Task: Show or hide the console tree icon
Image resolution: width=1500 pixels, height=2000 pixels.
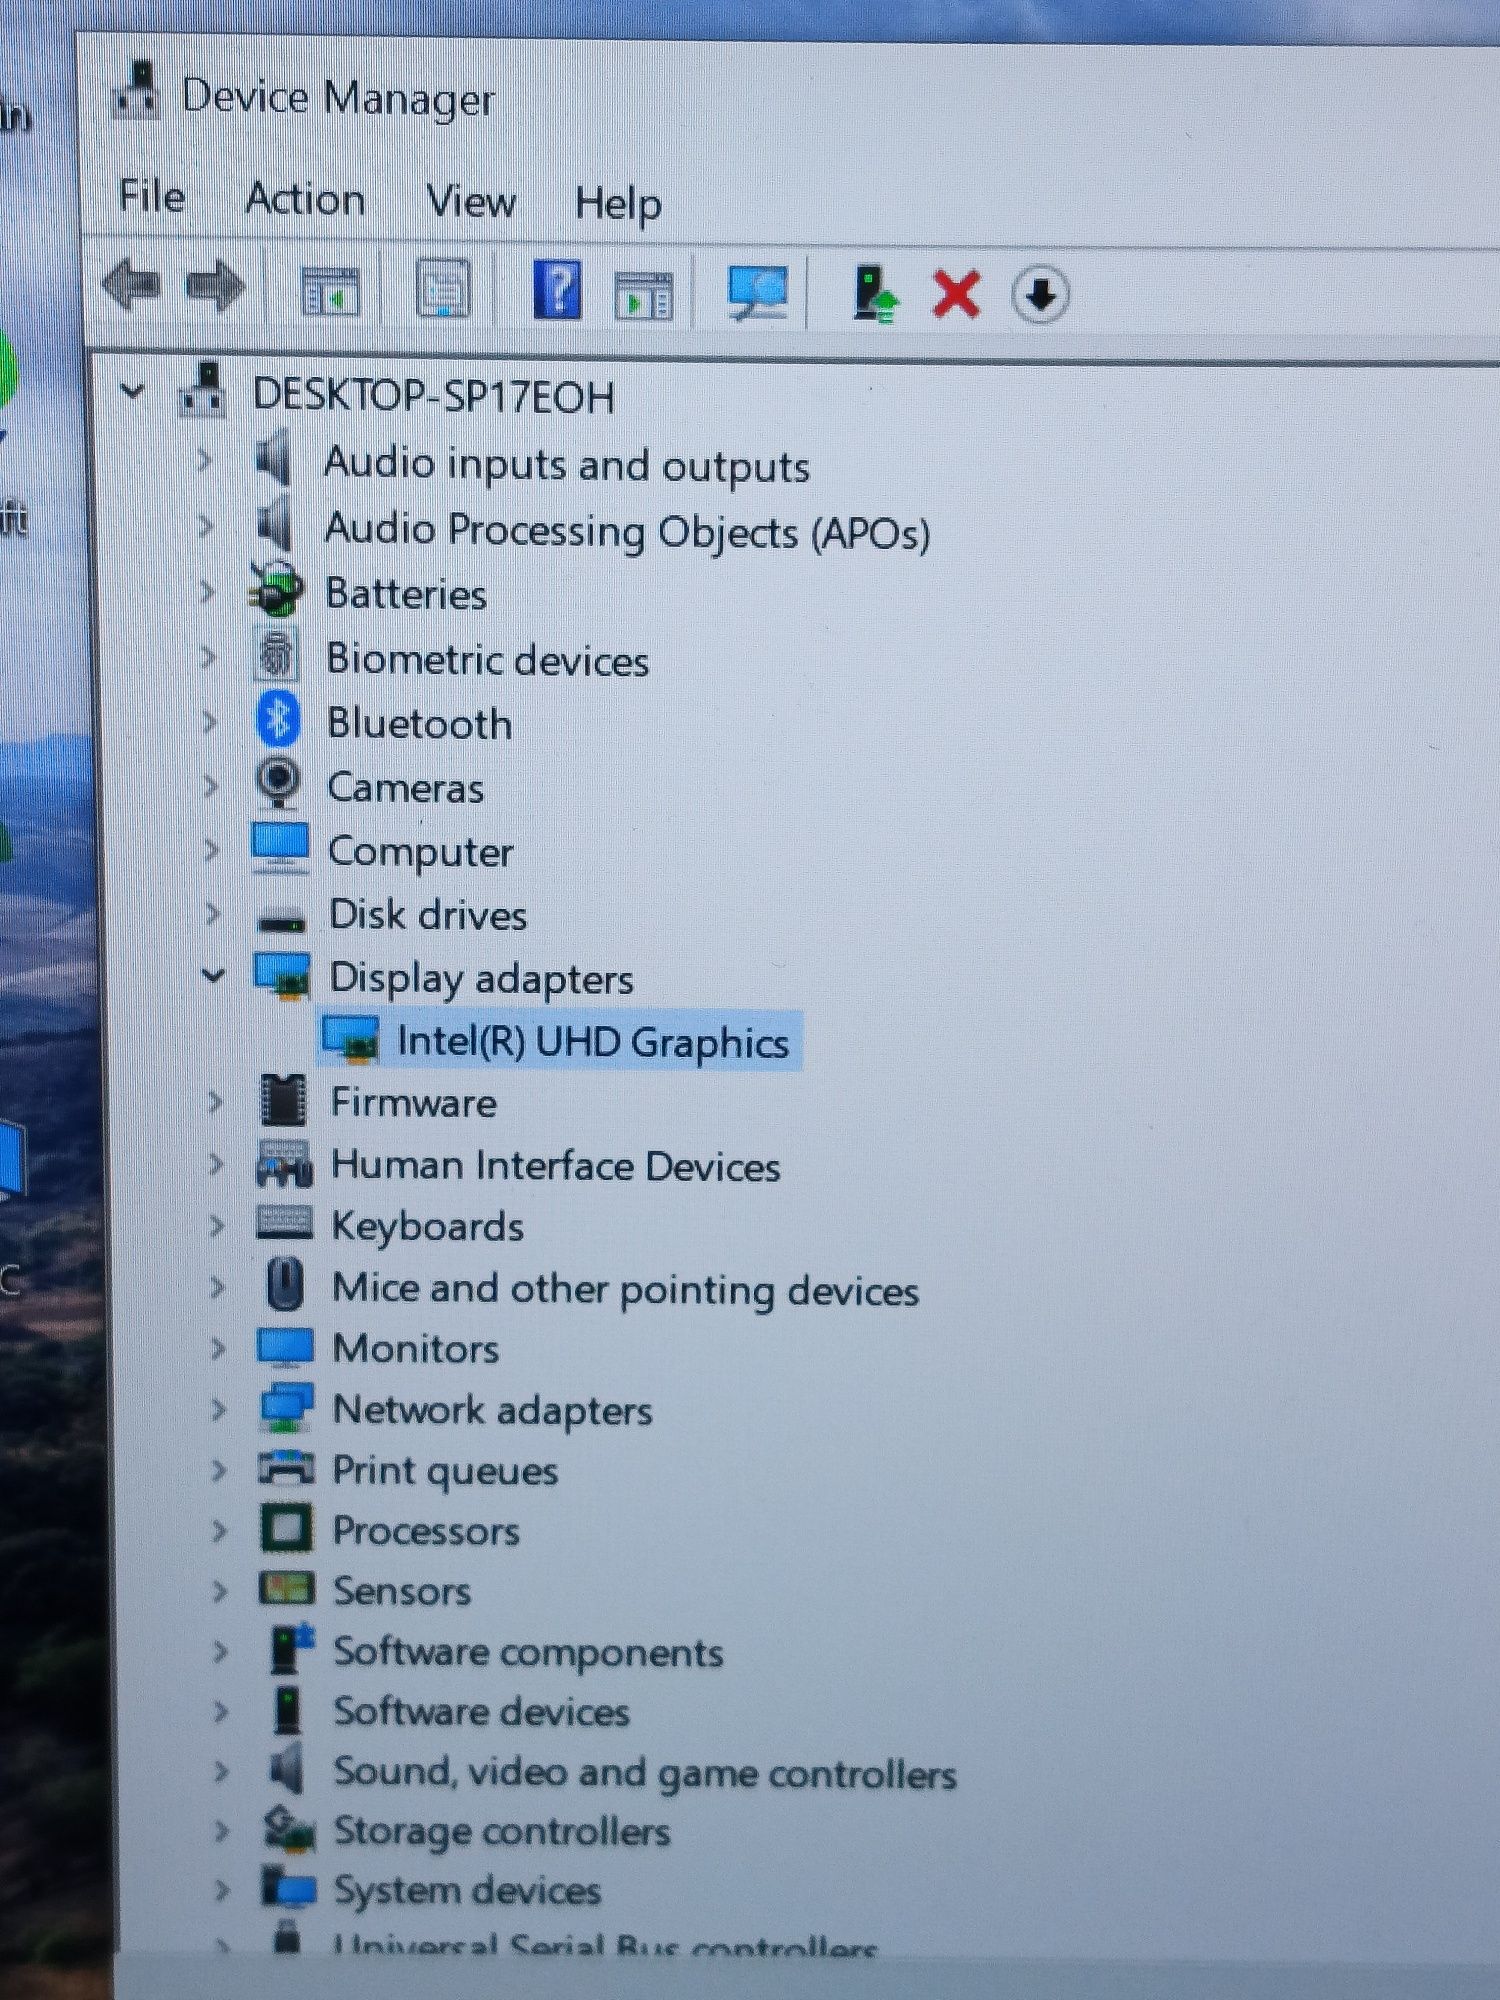Action: (330, 291)
